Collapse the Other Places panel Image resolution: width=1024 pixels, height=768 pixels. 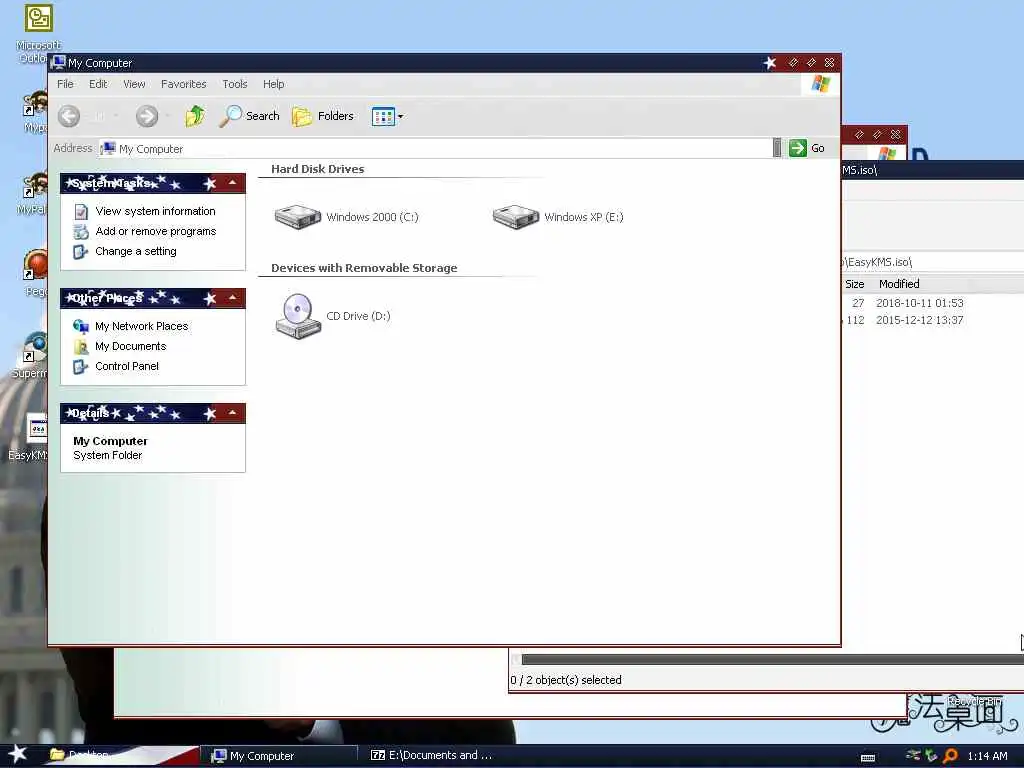tap(232, 298)
